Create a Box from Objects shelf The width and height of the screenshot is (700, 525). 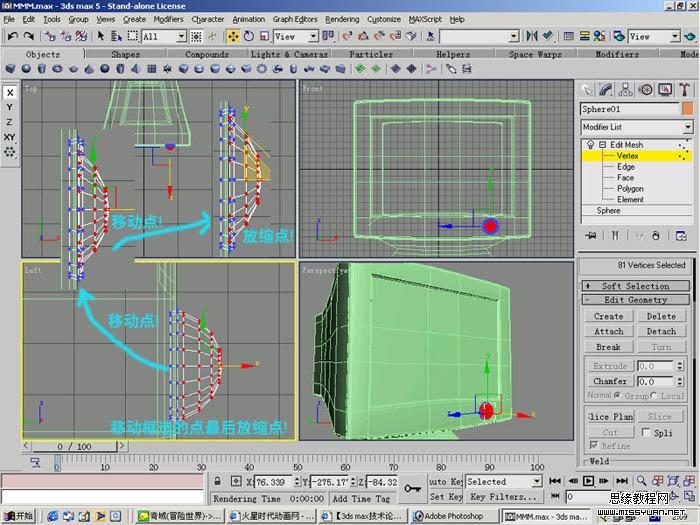pyautogui.click(x=11, y=69)
